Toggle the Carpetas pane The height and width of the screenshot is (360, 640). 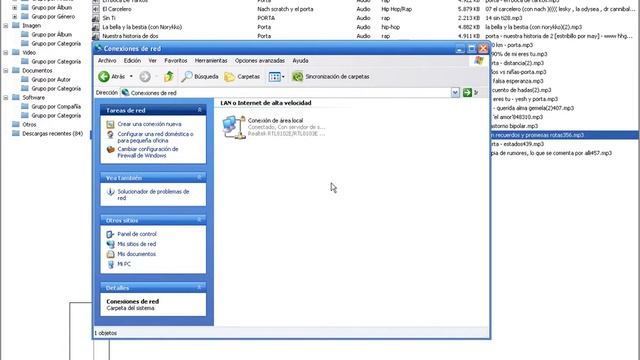click(x=242, y=76)
